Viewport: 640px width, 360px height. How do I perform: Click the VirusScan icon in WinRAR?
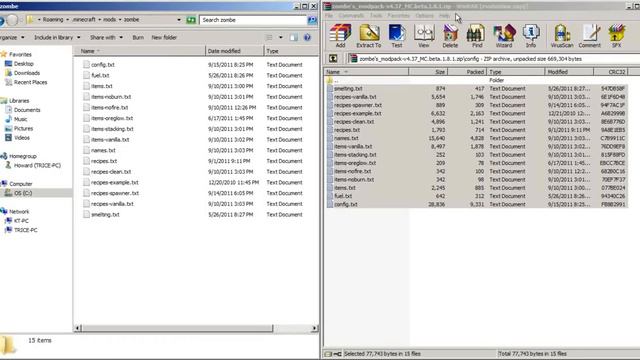click(562, 36)
